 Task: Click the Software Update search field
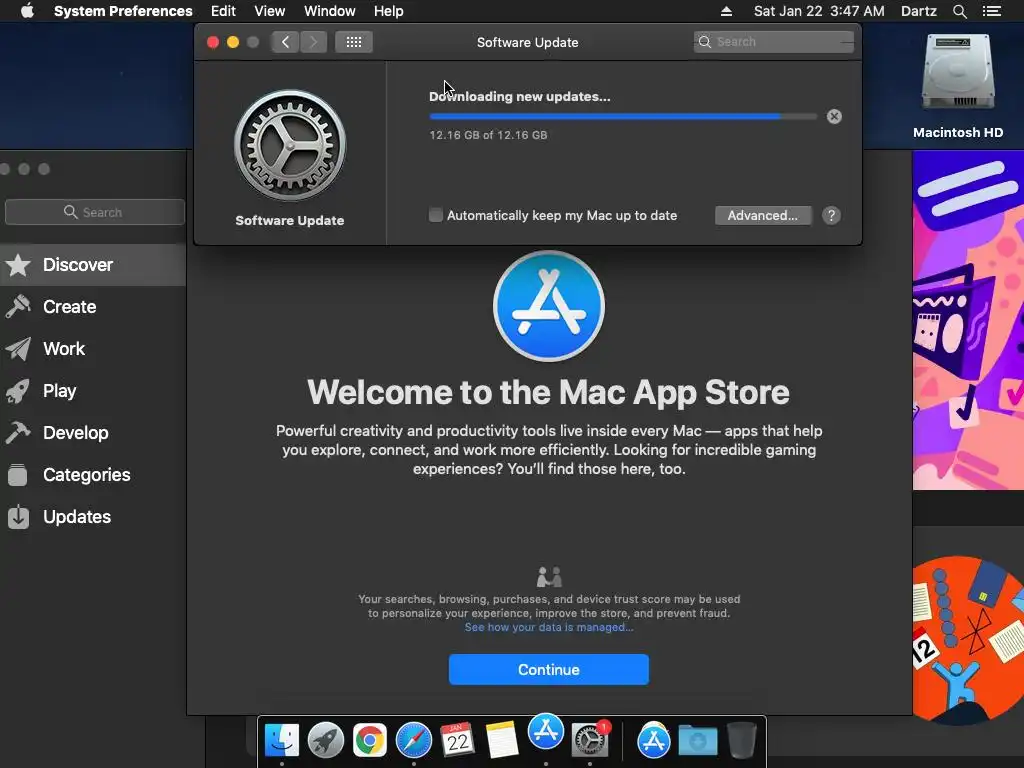pyautogui.click(x=773, y=42)
